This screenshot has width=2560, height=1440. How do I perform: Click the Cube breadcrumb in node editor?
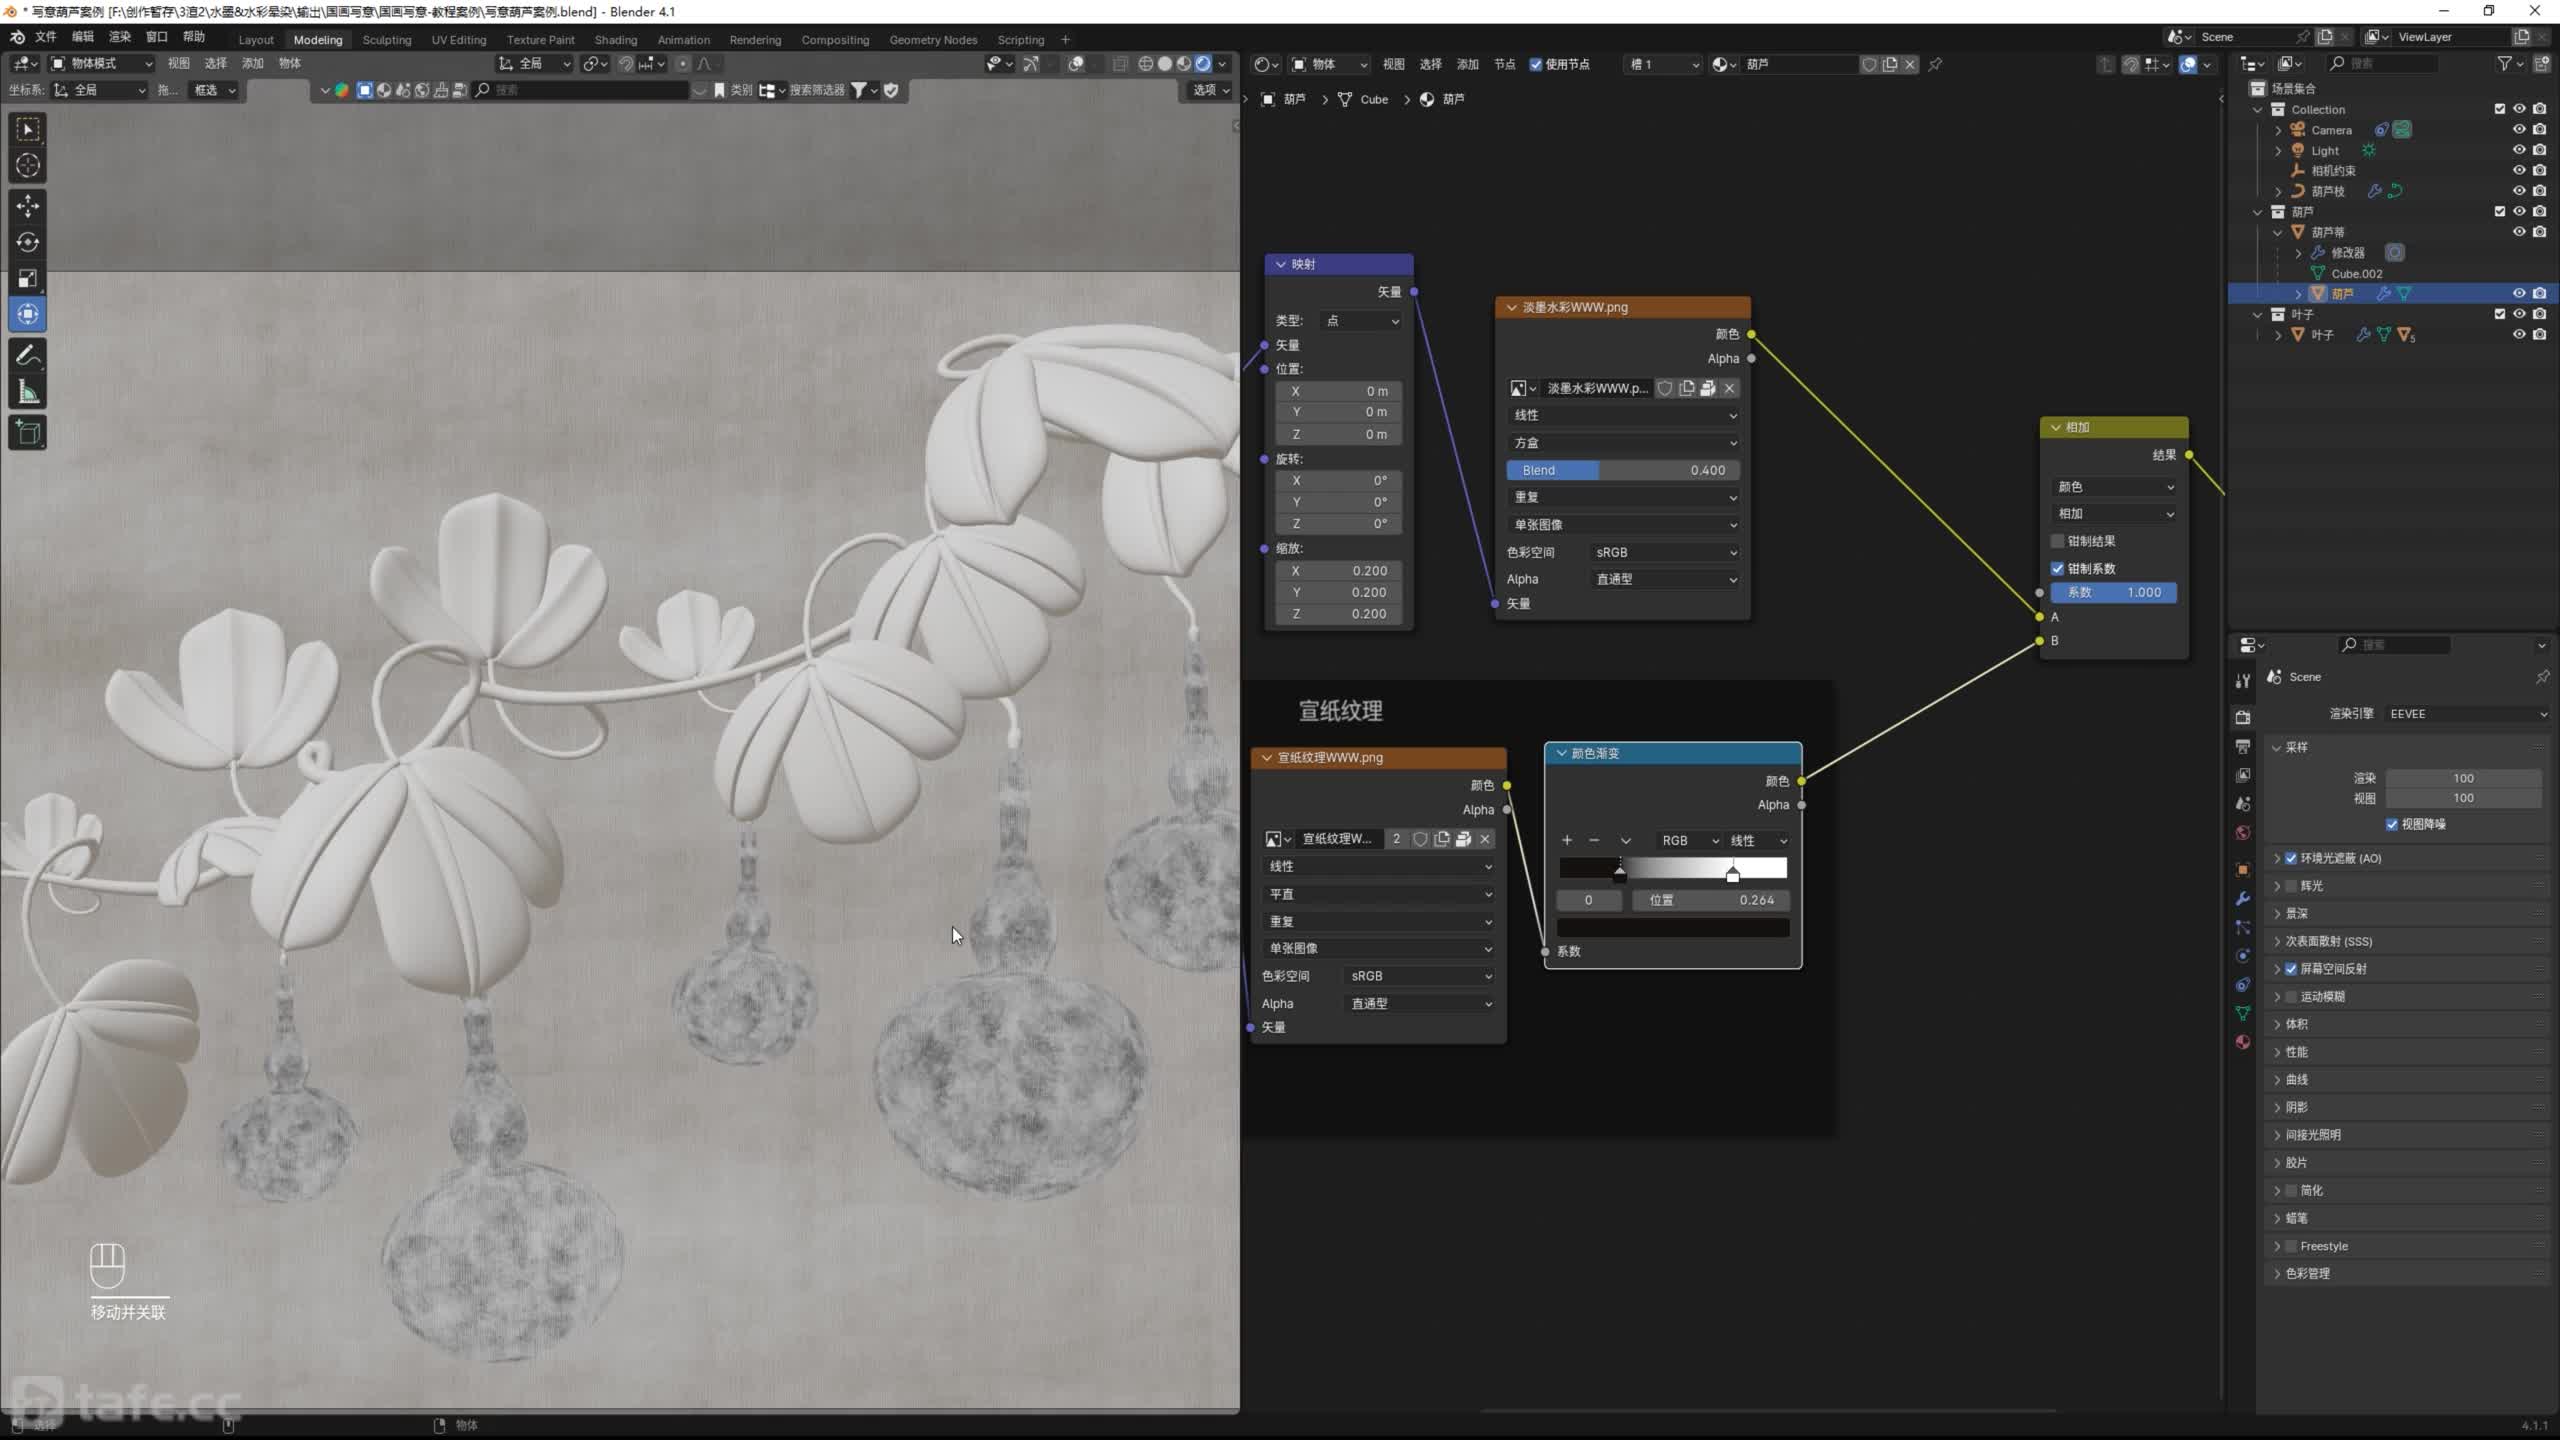(1373, 99)
